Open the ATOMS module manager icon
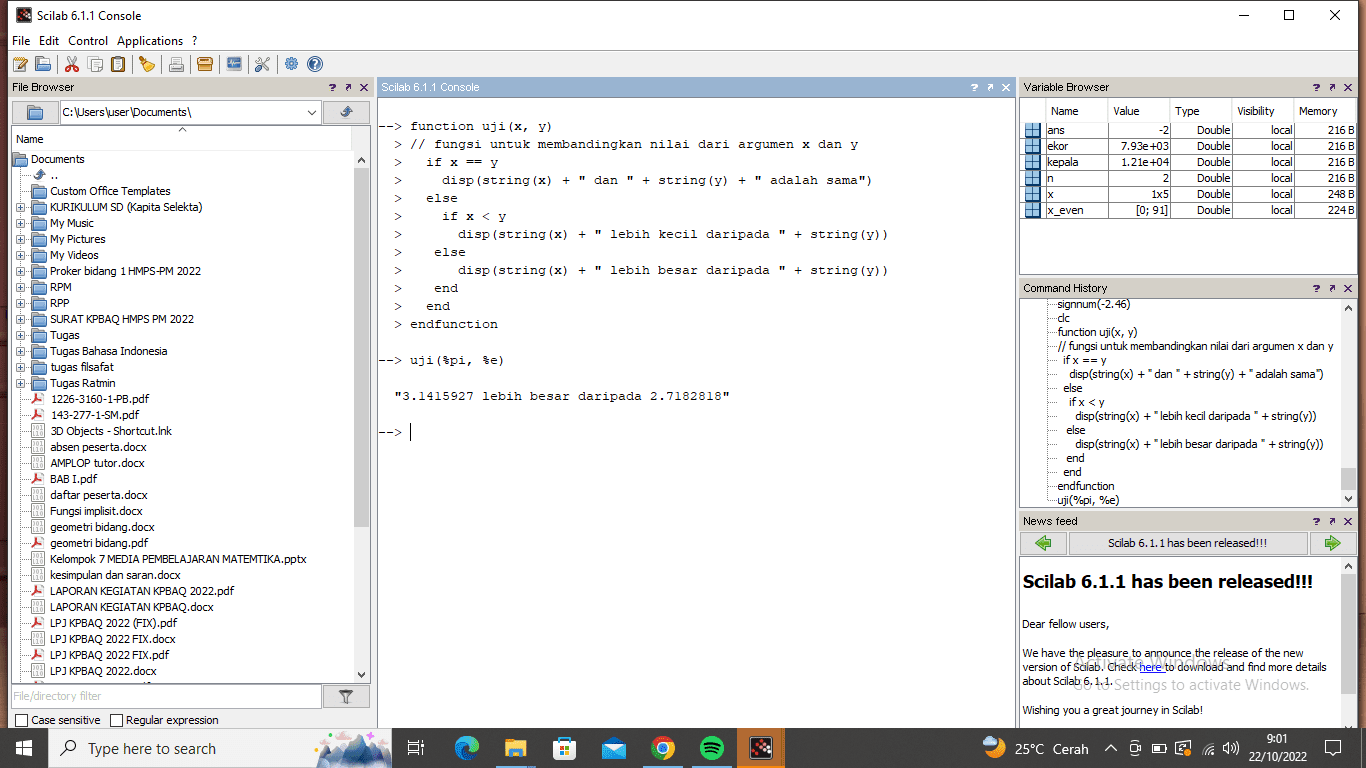1366x768 pixels. [205, 64]
